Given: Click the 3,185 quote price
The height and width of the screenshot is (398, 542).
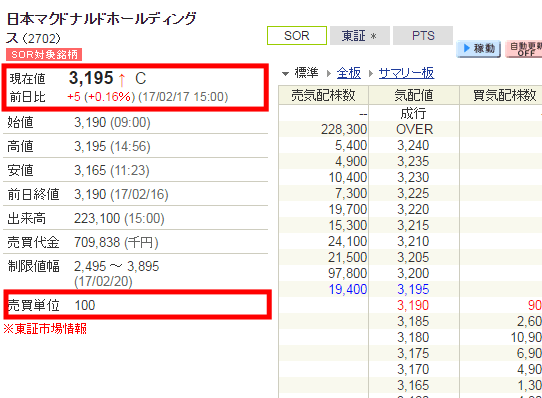Looking at the screenshot, I should (x=413, y=321).
